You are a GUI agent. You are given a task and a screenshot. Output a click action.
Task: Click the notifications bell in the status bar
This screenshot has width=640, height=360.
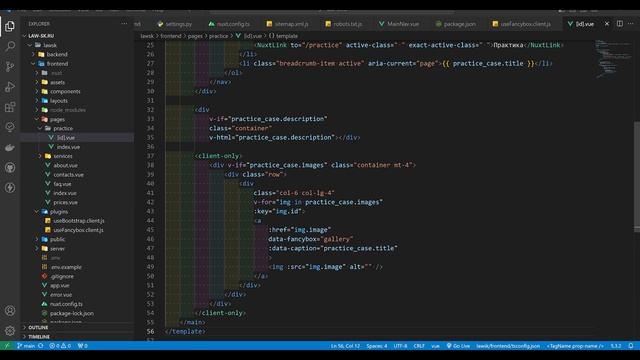click(631, 346)
